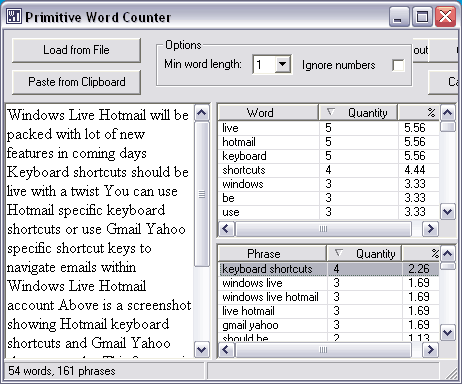Click the Load from File button

(x=76, y=50)
